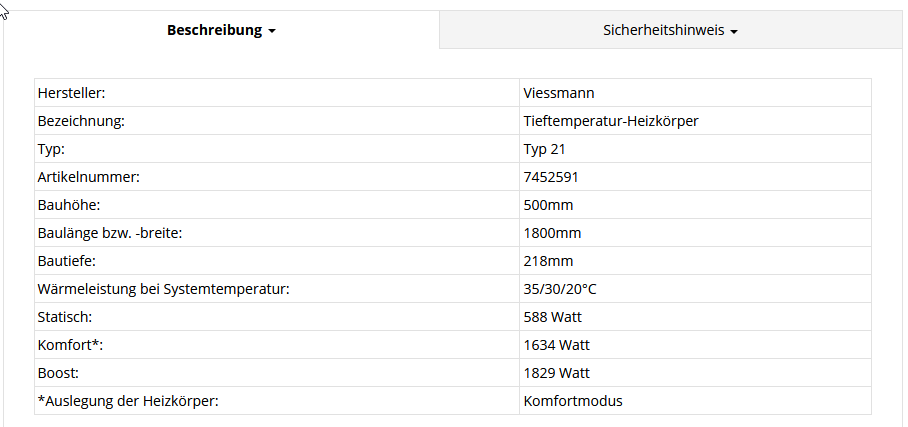Open the Beschreibung tab
The width and height of the screenshot is (908, 427).
click(x=221, y=30)
